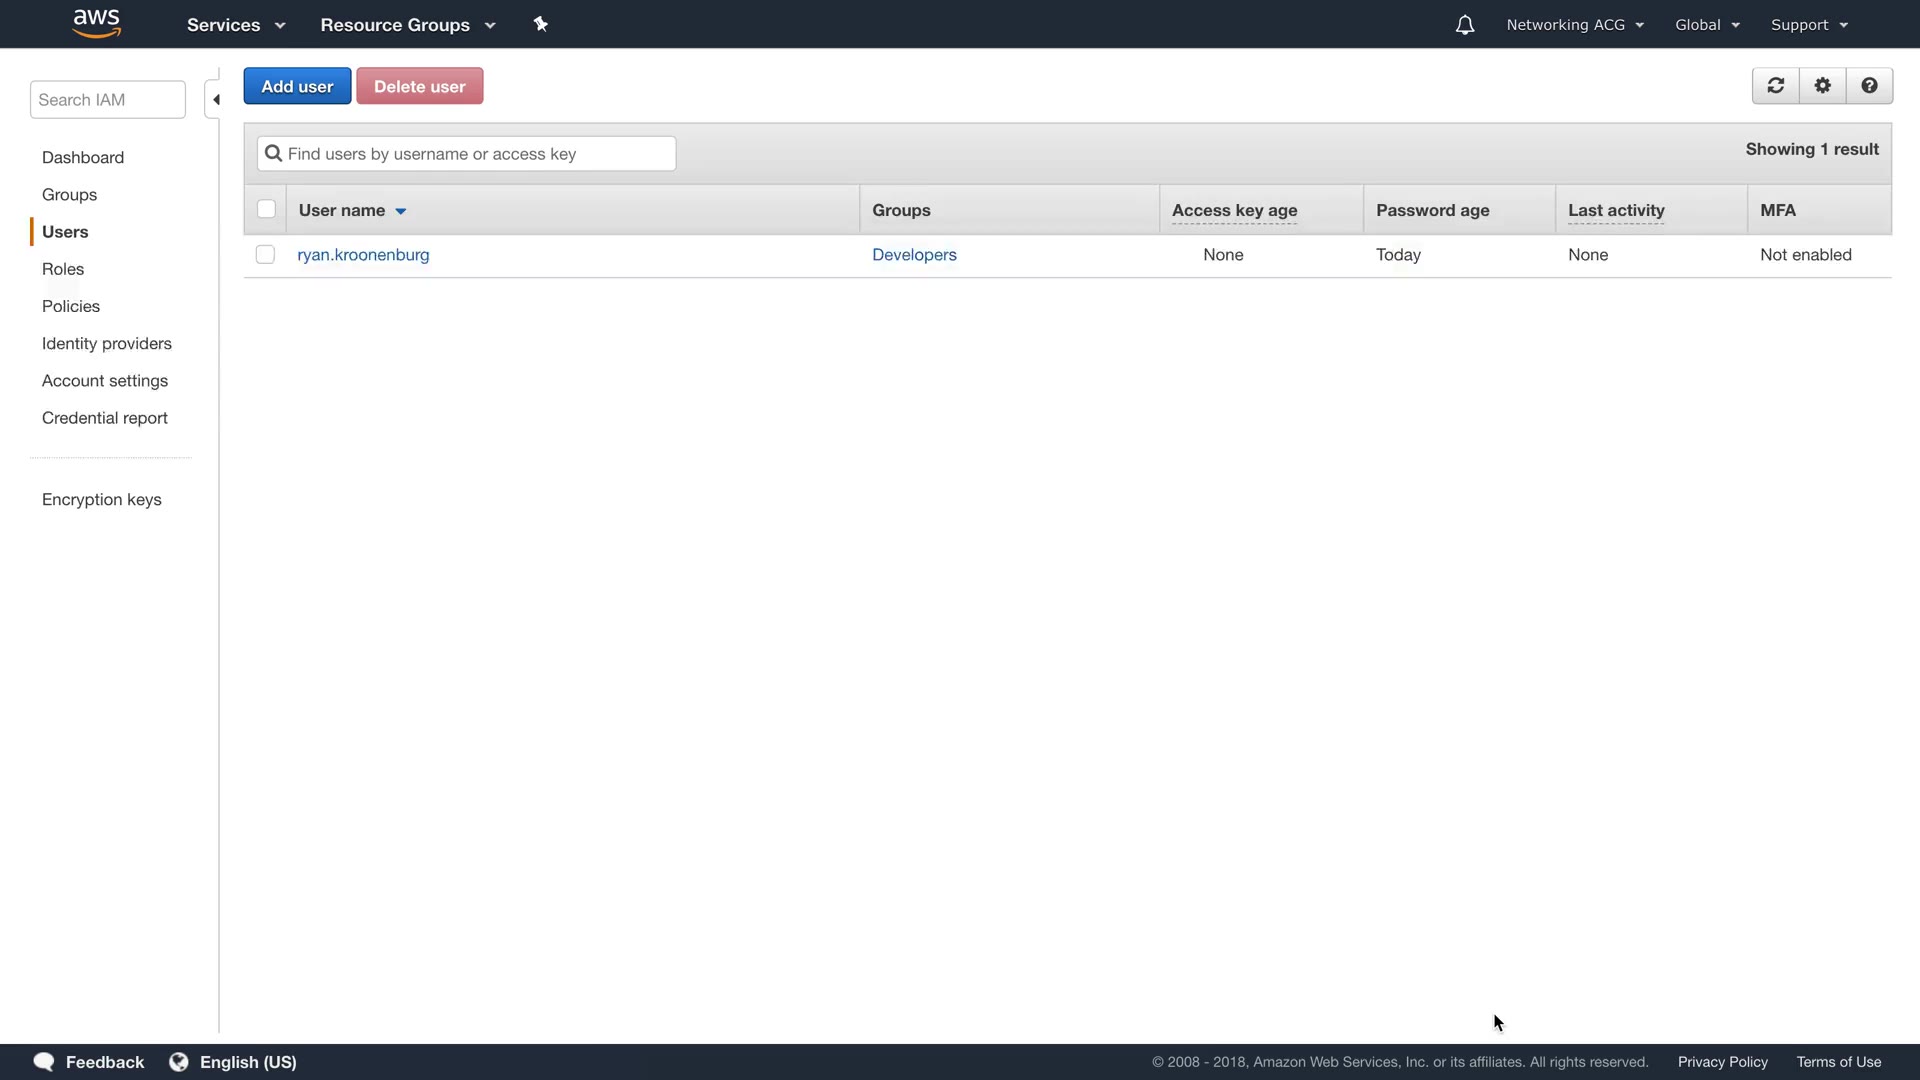Click the Find users search field
1920x1080 pixels.
(x=467, y=154)
